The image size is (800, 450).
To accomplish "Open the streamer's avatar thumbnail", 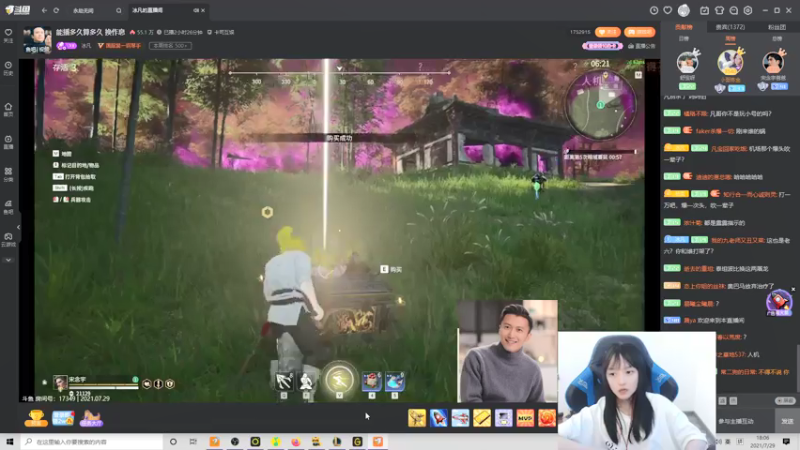I will (x=37, y=39).
